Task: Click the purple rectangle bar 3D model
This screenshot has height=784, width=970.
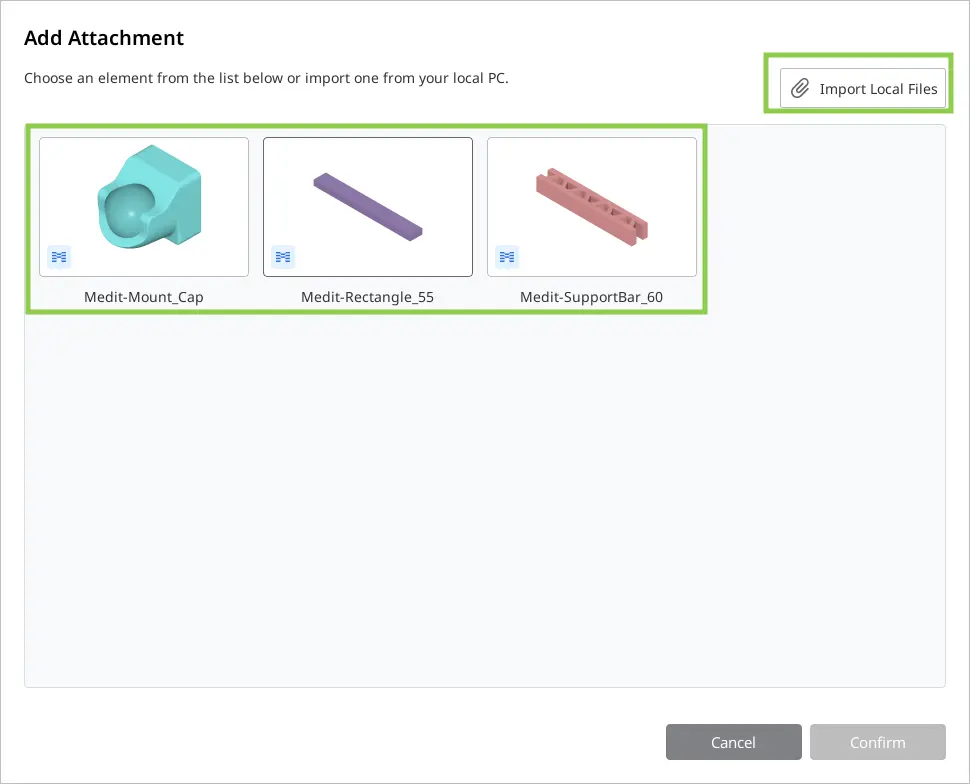Action: [x=367, y=207]
